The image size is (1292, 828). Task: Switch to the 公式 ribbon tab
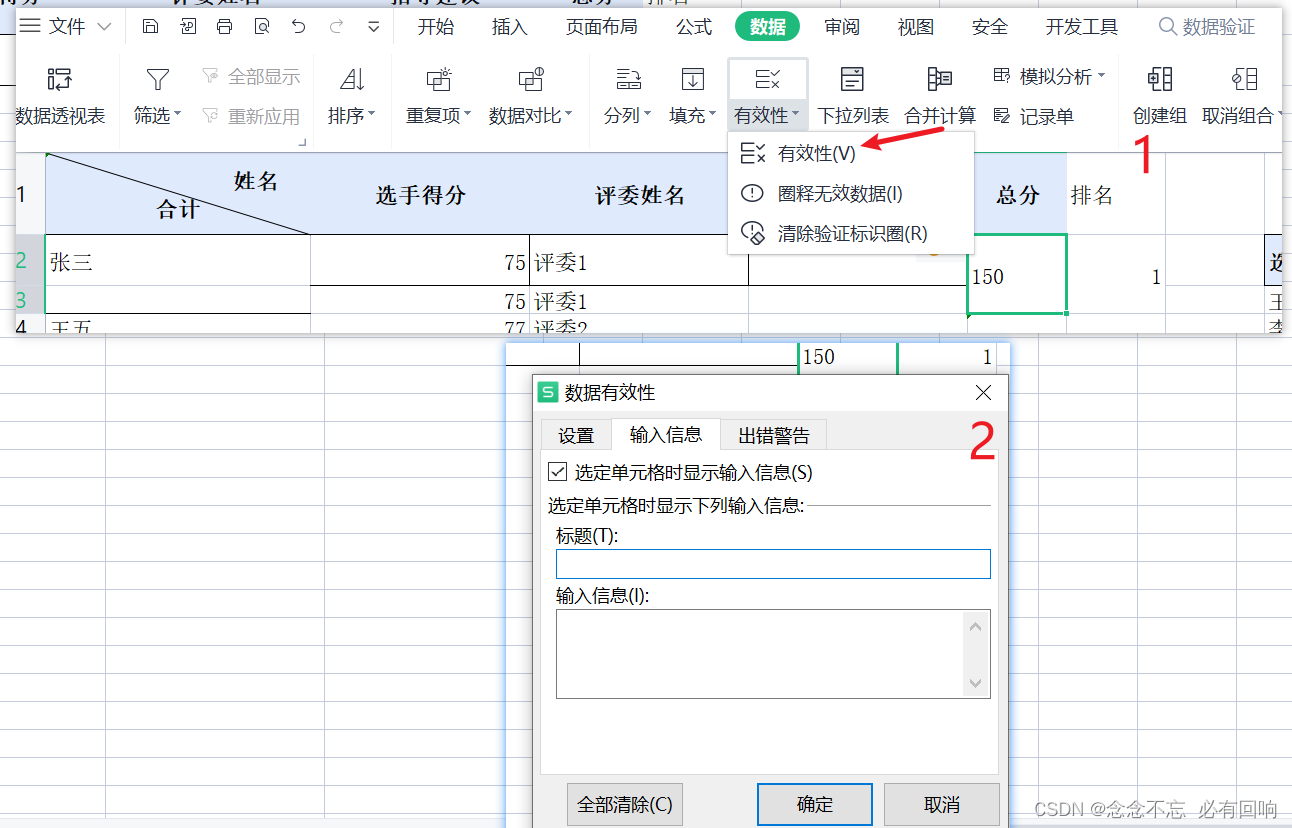(694, 27)
